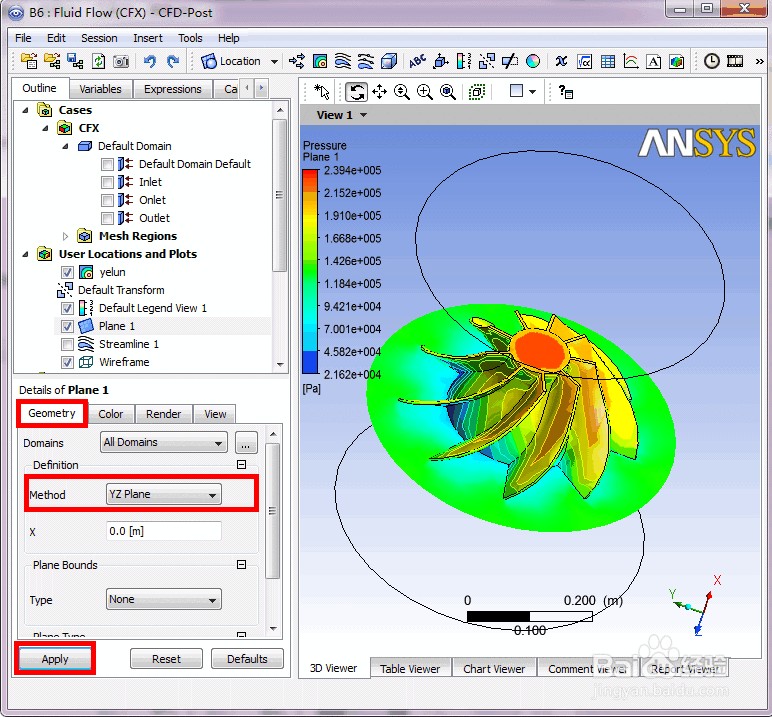Uncheck the yelun contour checkbox
772x717 pixels.
click(x=67, y=272)
